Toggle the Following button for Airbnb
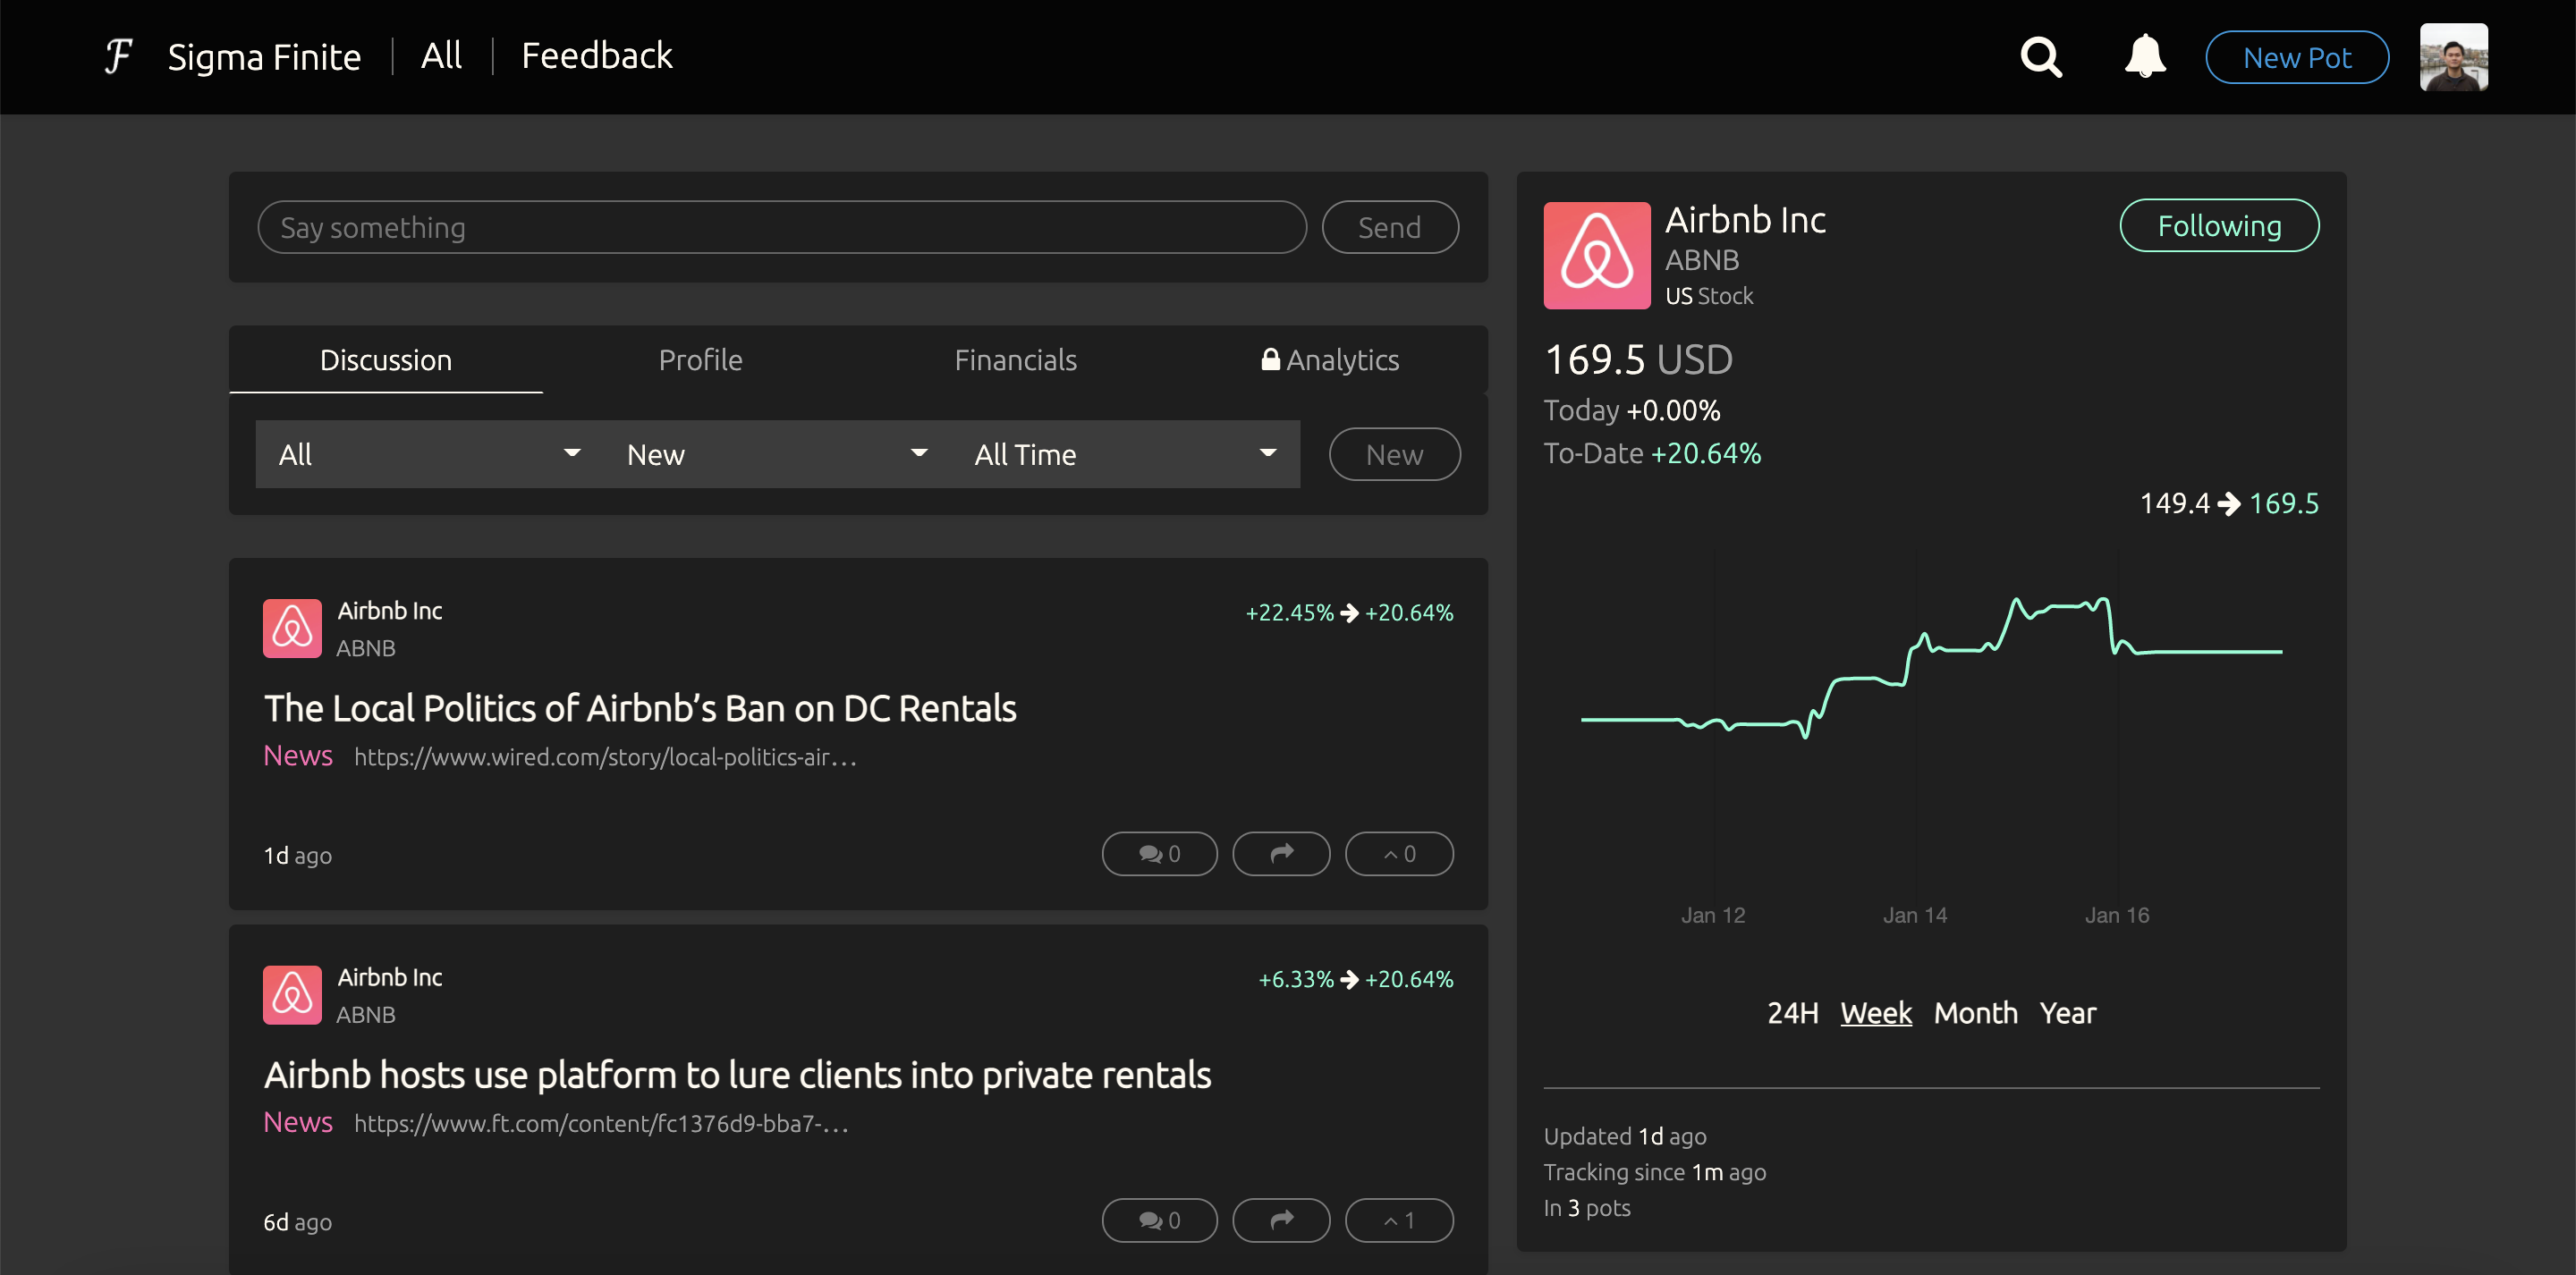This screenshot has width=2576, height=1275. coord(2218,226)
